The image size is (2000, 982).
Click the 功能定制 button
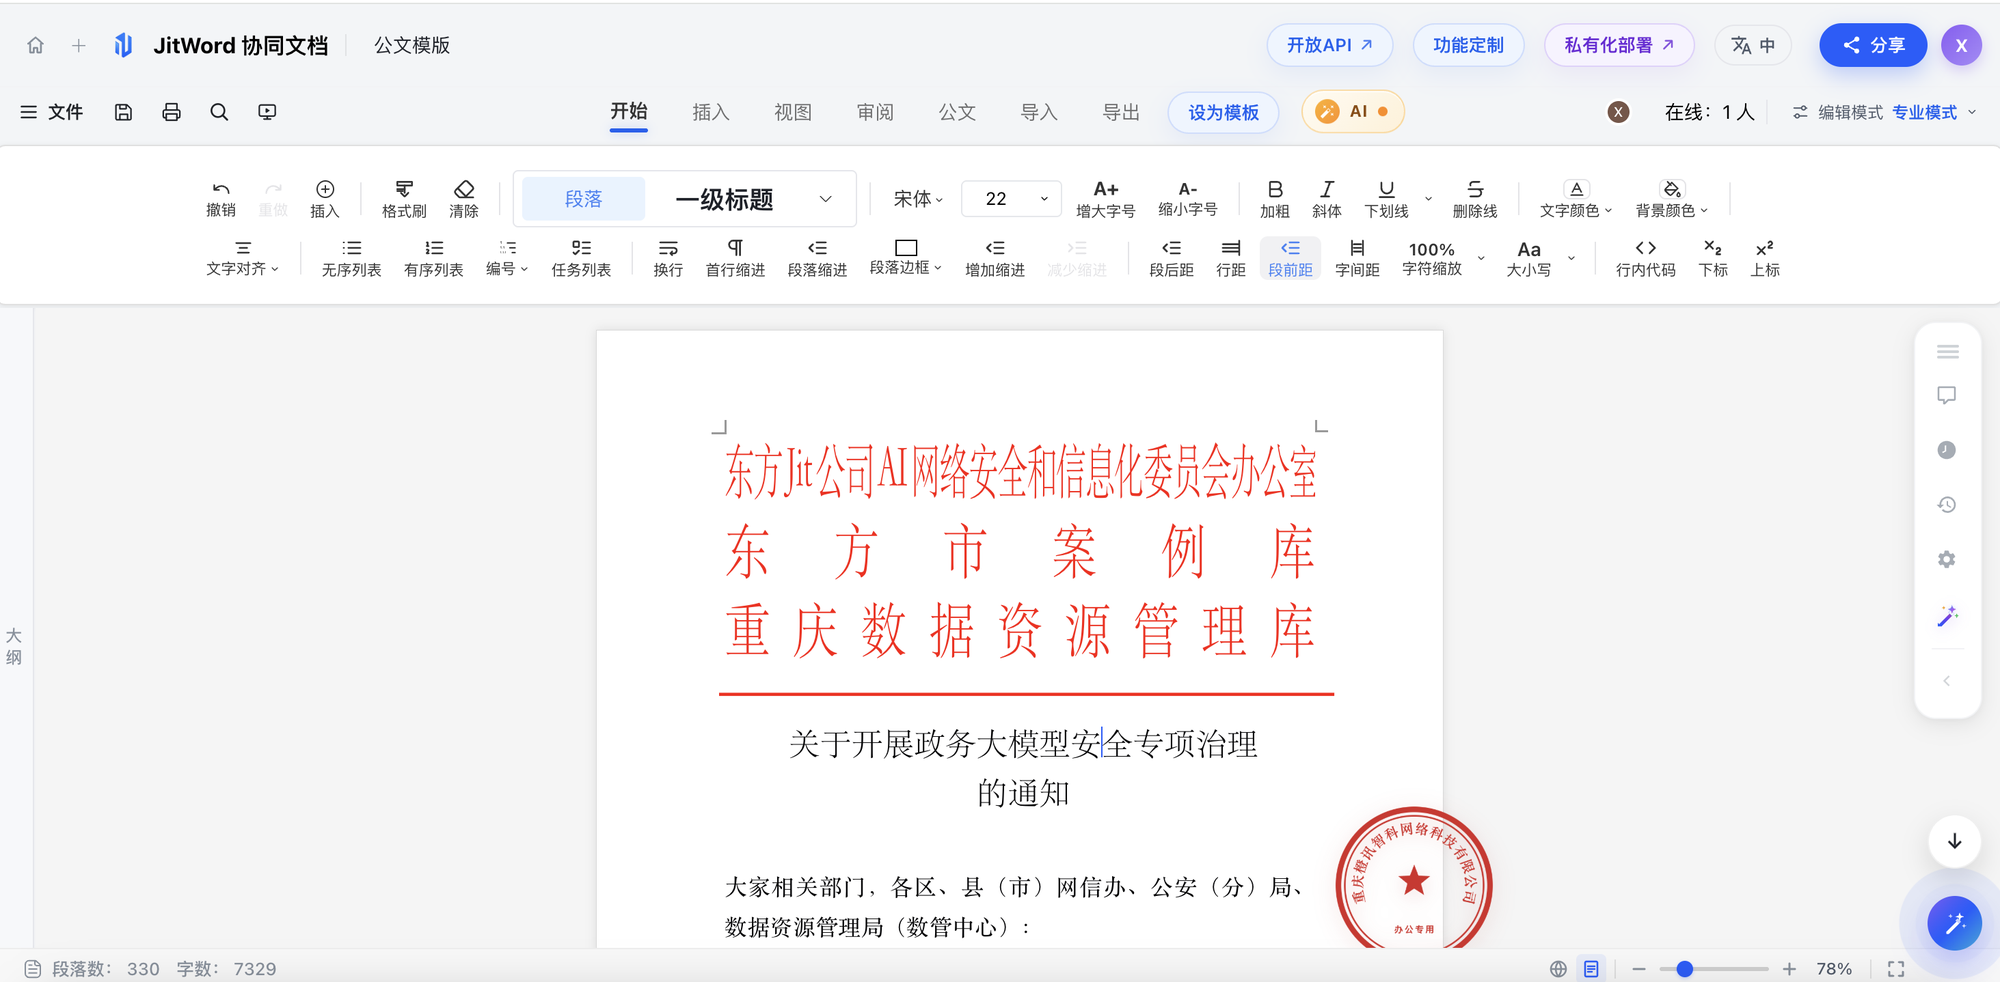pyautogui.click(x=1468, y=45)
